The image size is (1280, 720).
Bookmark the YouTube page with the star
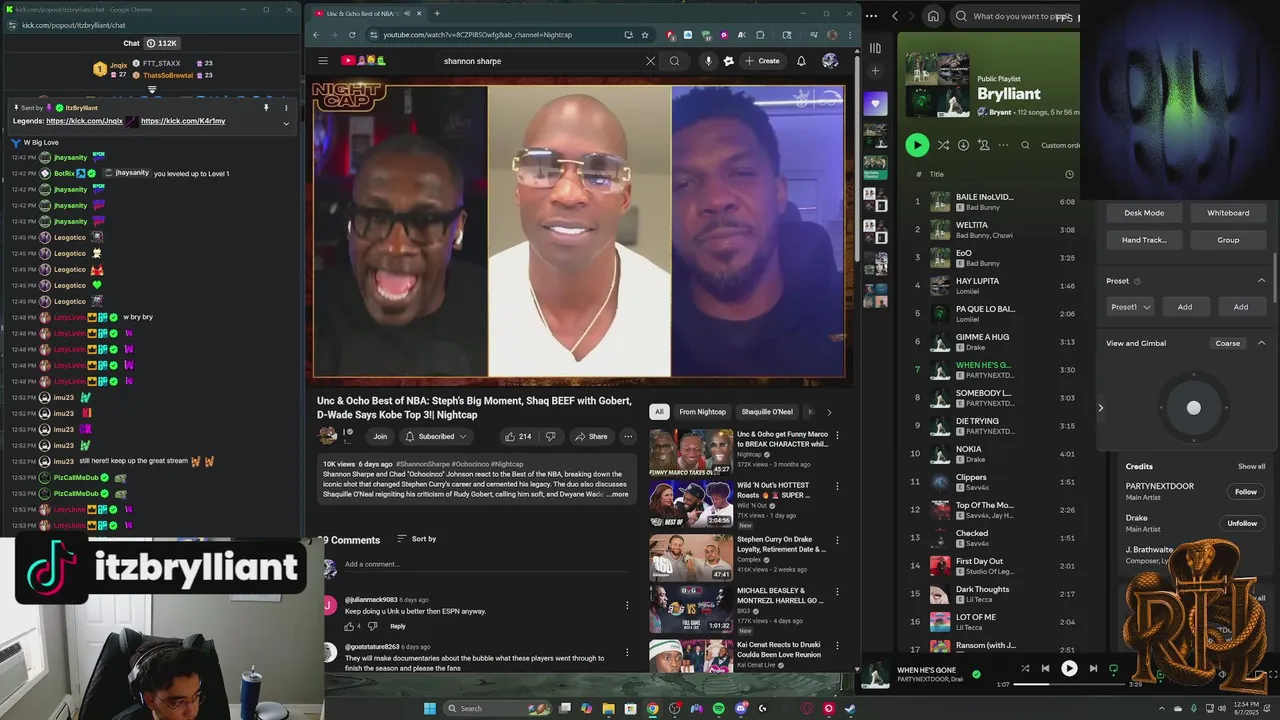click(x=645, y=35)
